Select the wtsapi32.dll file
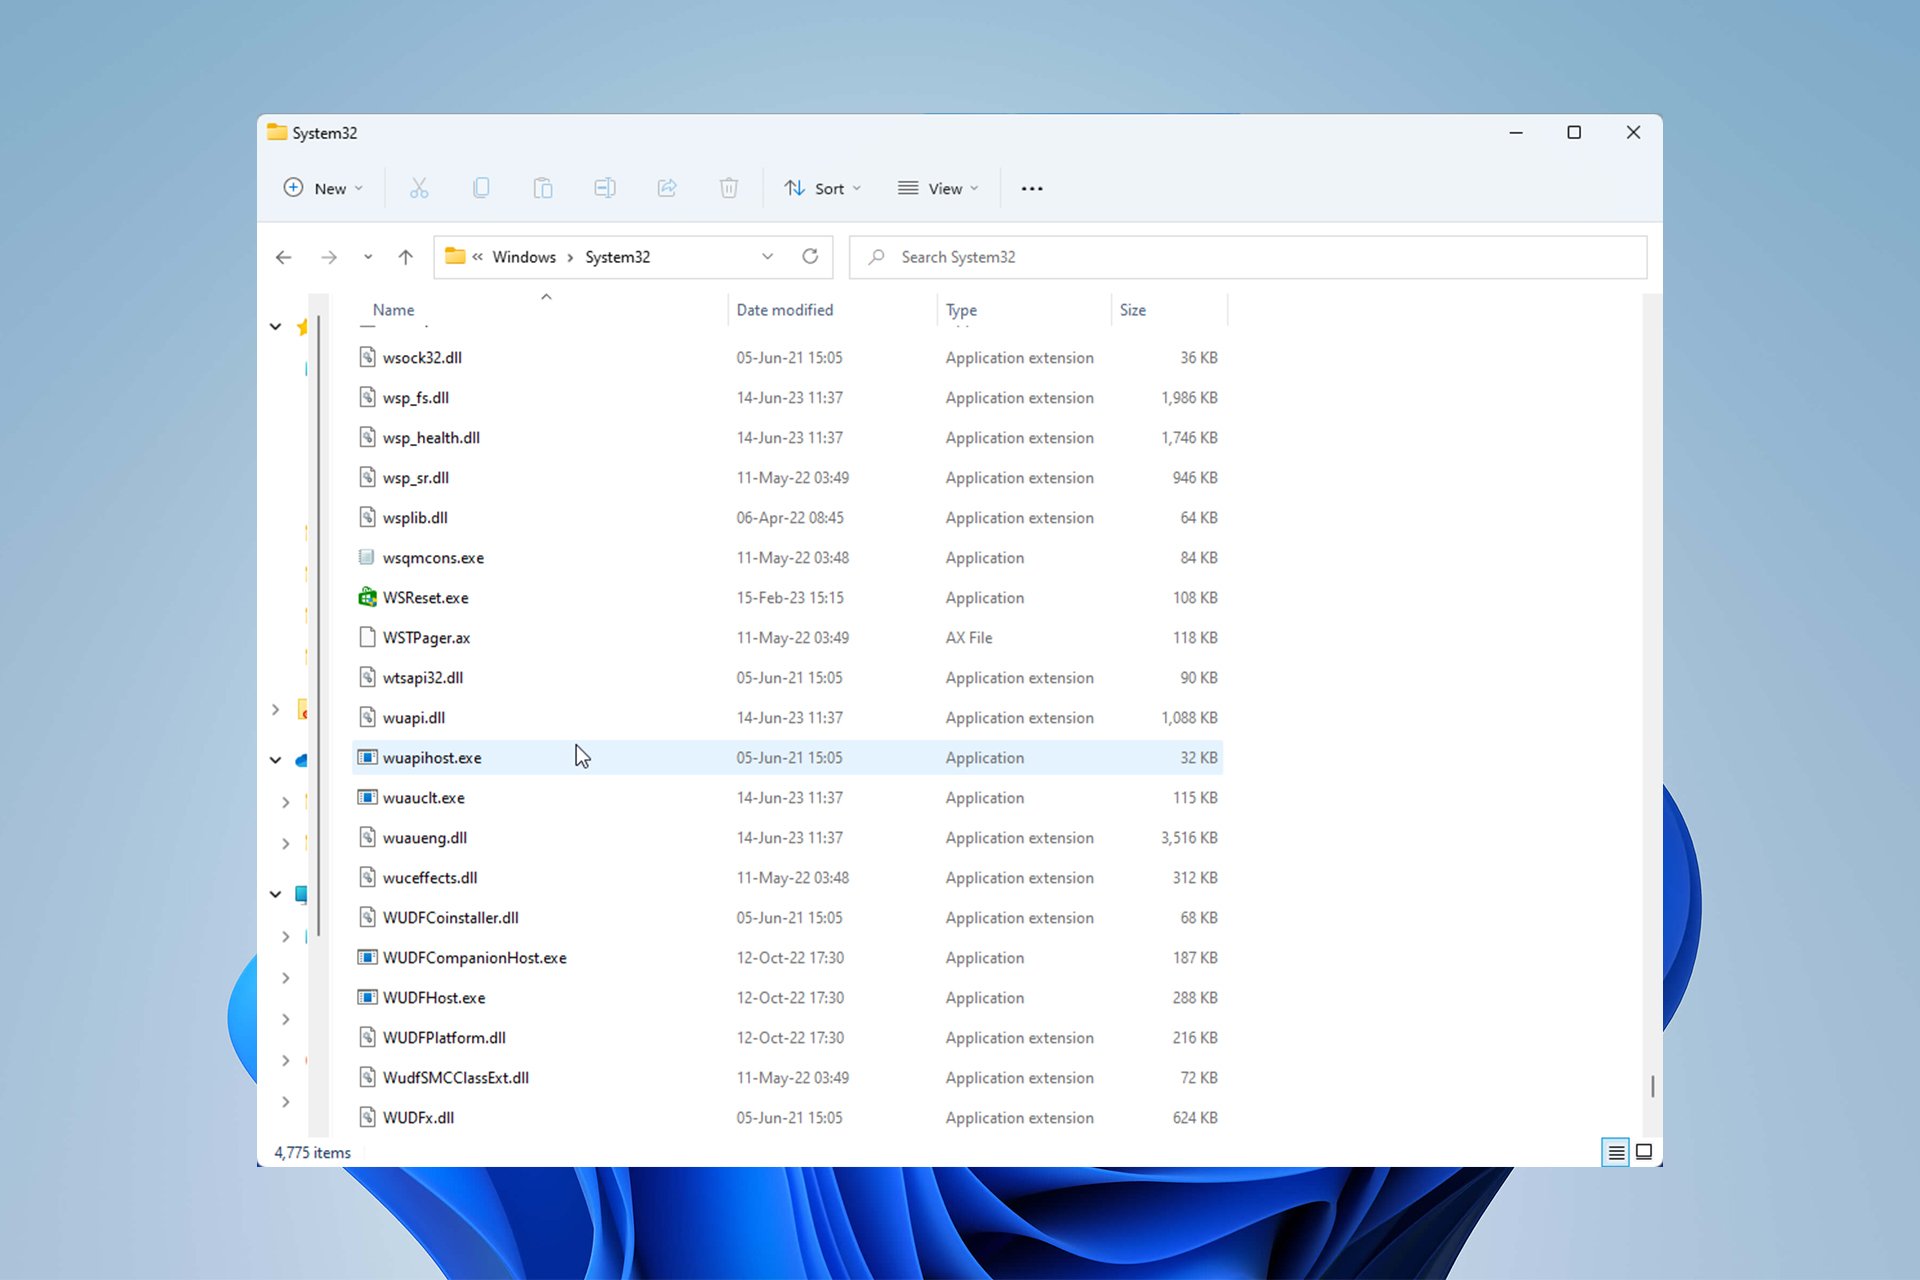The height and width of the screenshot is (1280, 1920). coord(788,677)
